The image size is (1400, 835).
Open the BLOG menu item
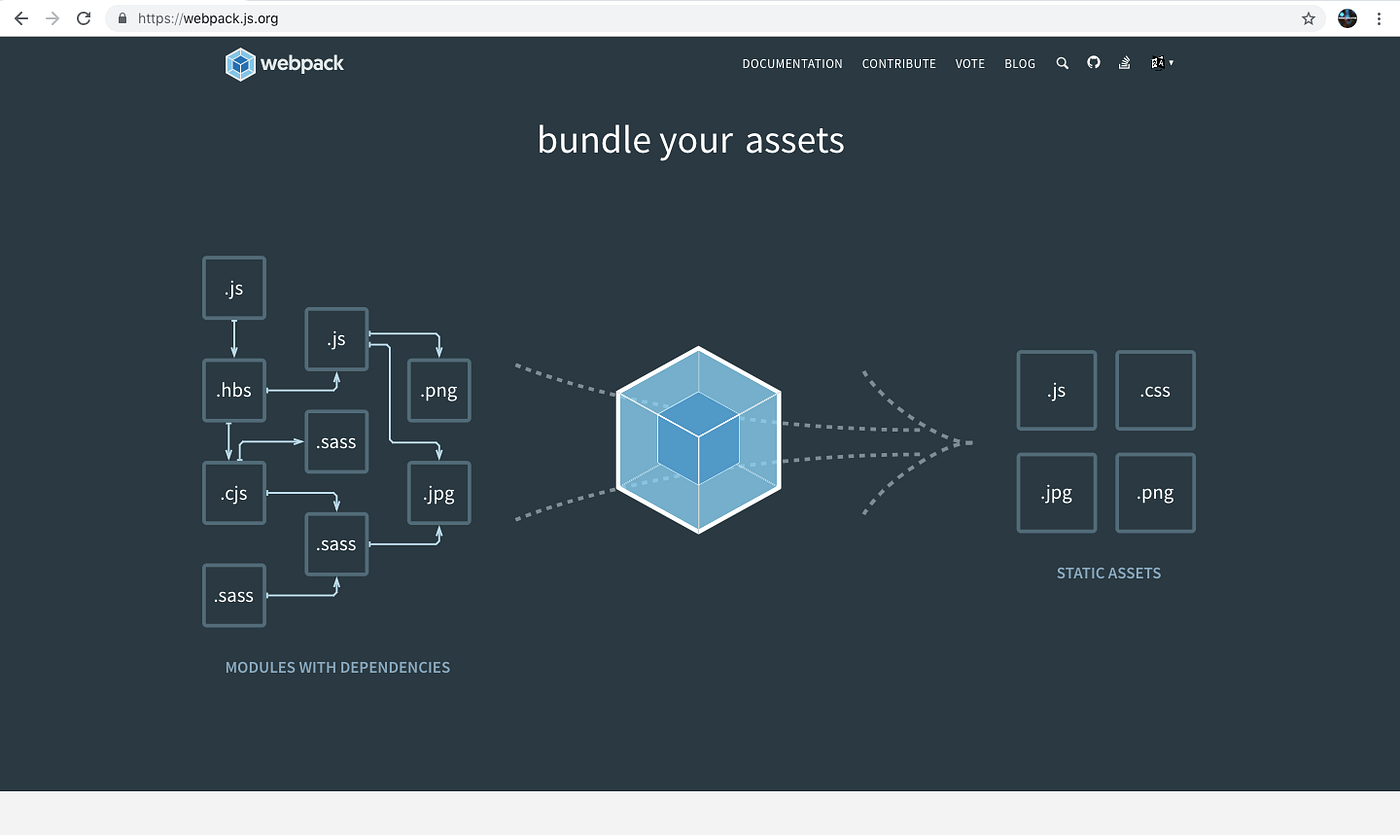coord(1020,63)
